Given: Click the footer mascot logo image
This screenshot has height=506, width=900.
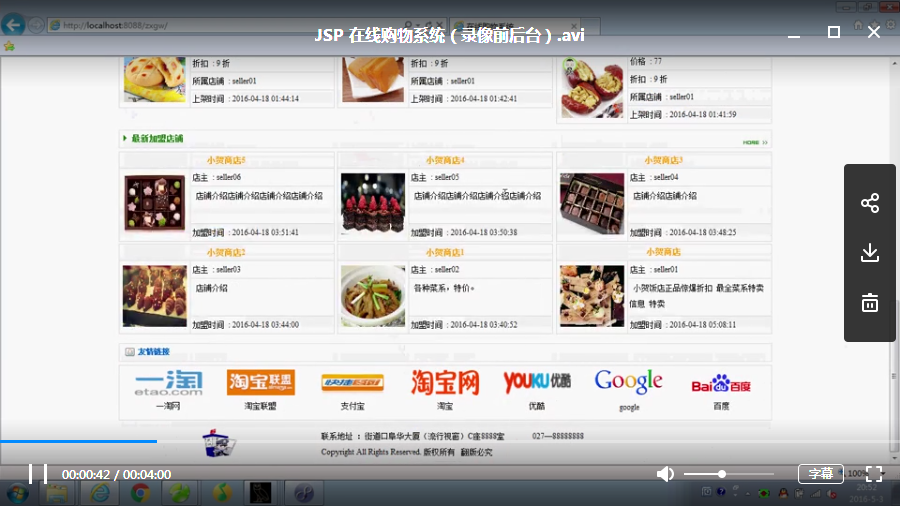Looking at the screenshot, I should point(219,443).
